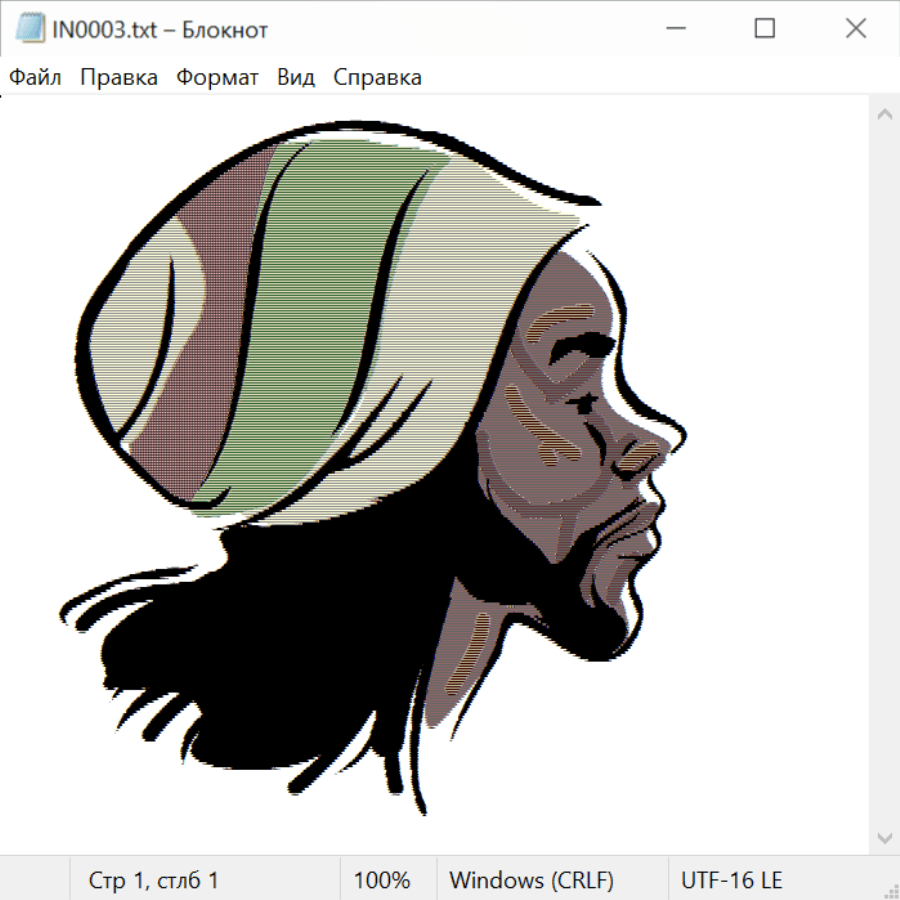Open the Файл menu
Viewport: 900px width, 900px height.
[35, 78]
